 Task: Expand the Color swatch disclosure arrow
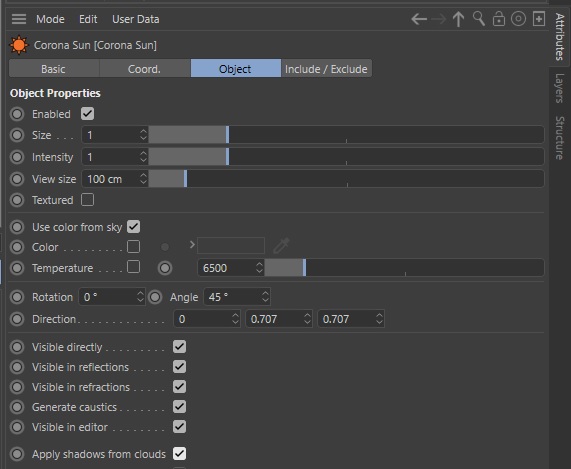192,245
